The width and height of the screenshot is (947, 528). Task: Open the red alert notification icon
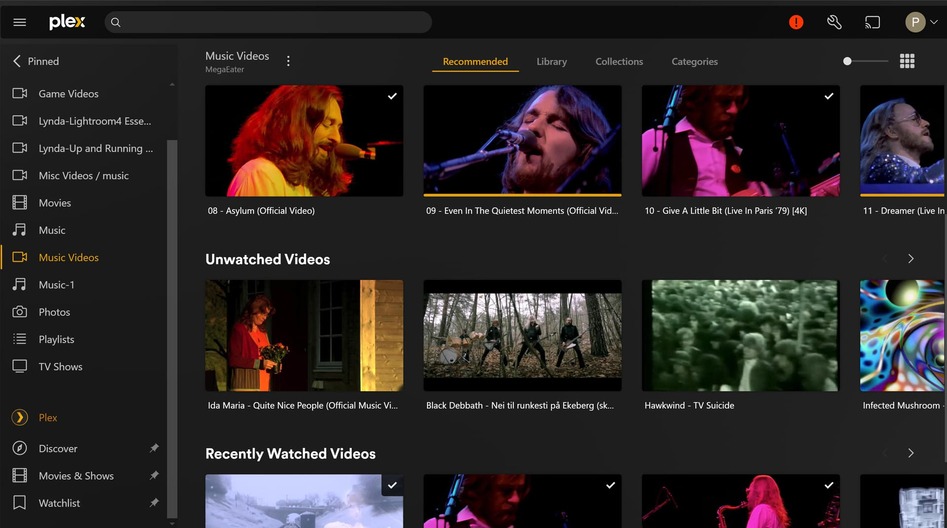(796, 22)
